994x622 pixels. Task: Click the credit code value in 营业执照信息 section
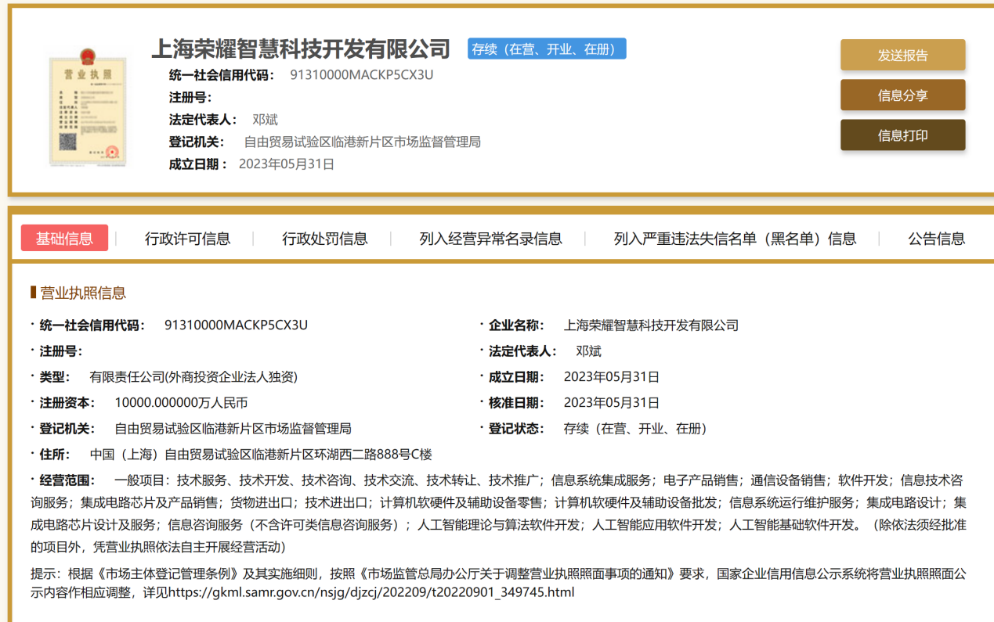236,325
